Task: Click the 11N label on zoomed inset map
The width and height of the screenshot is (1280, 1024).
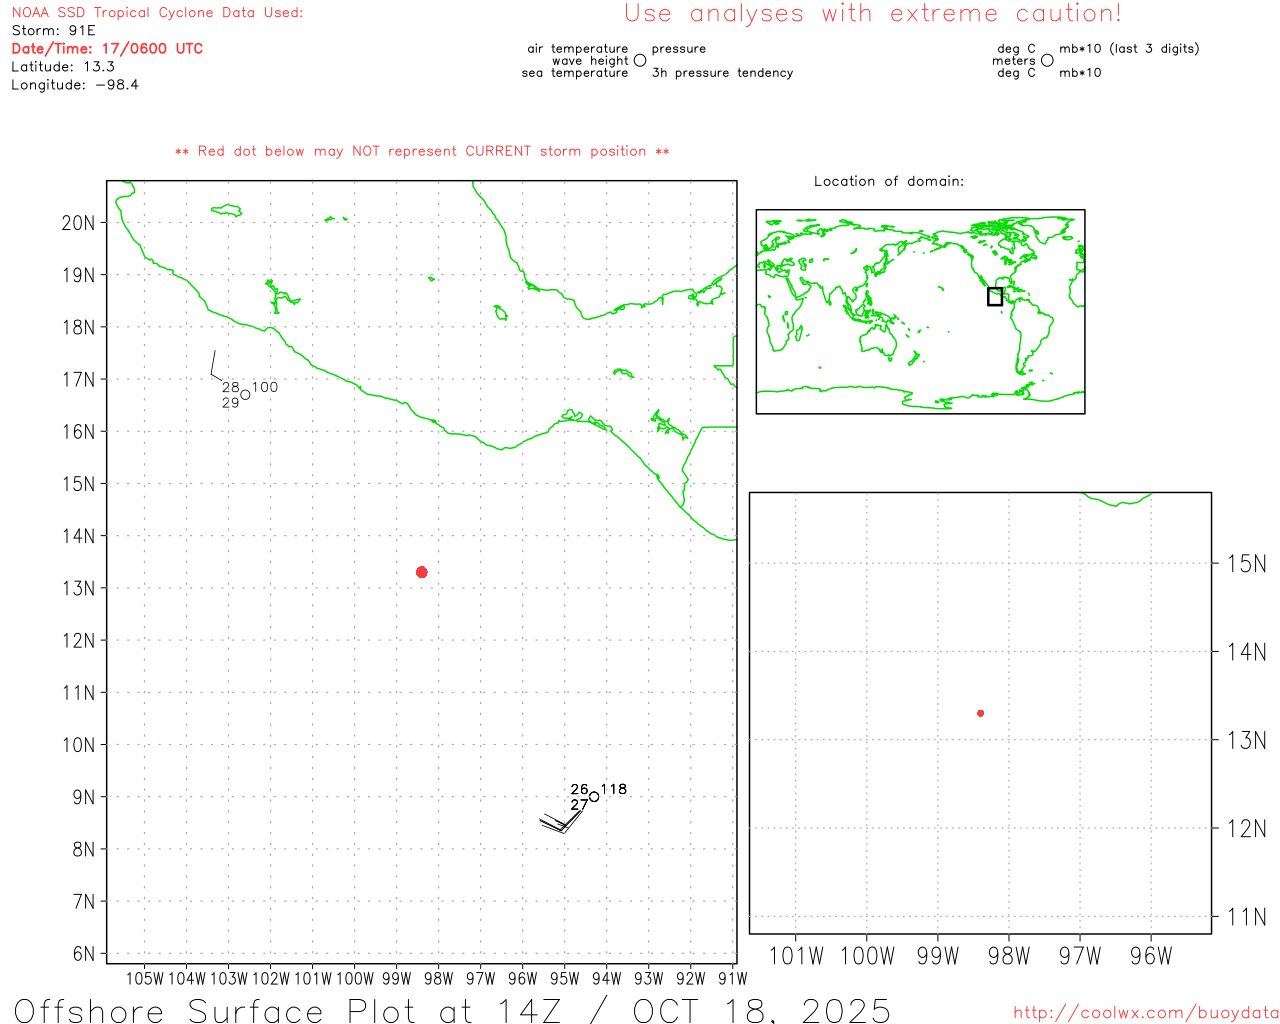Action: 1246,917
